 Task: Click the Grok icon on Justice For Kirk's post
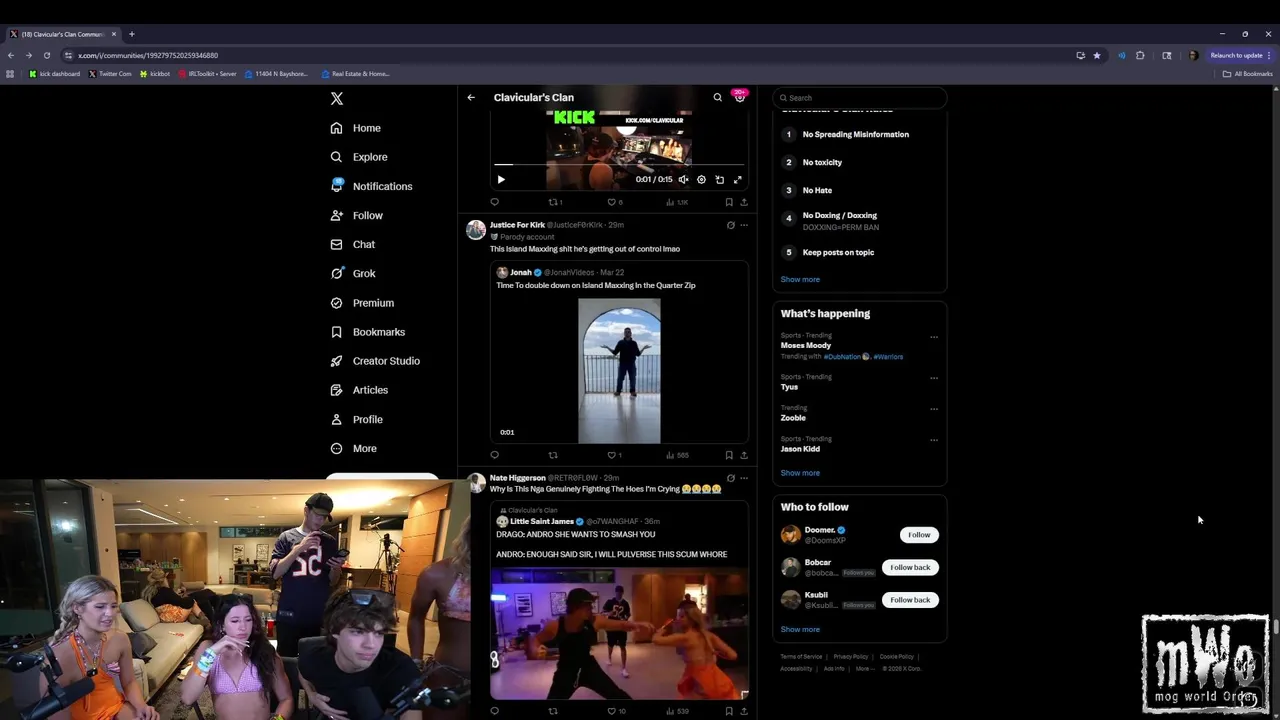pyautogui.click(x=731, y=225)
